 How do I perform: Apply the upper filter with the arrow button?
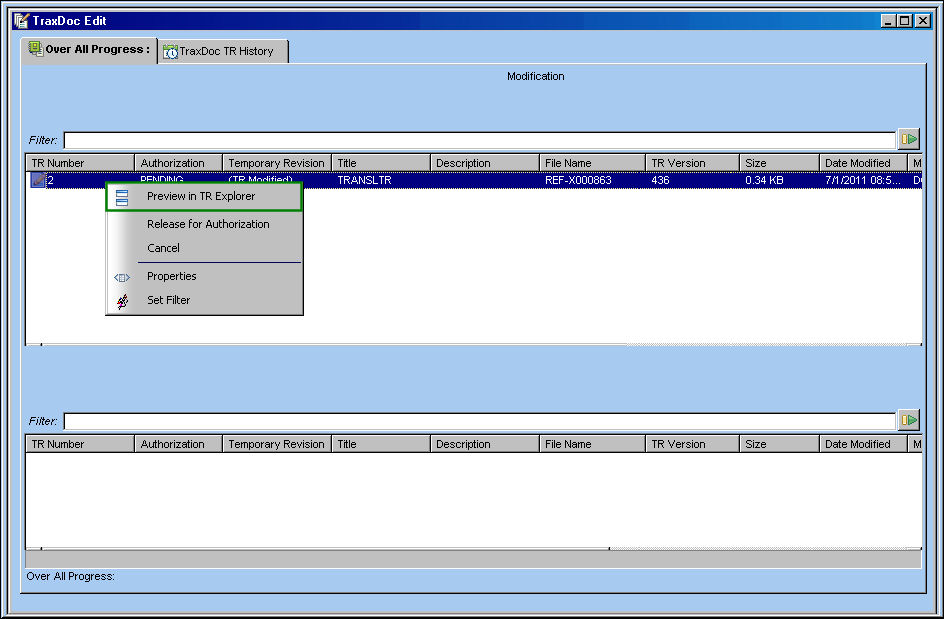click(x=909, y=140)
